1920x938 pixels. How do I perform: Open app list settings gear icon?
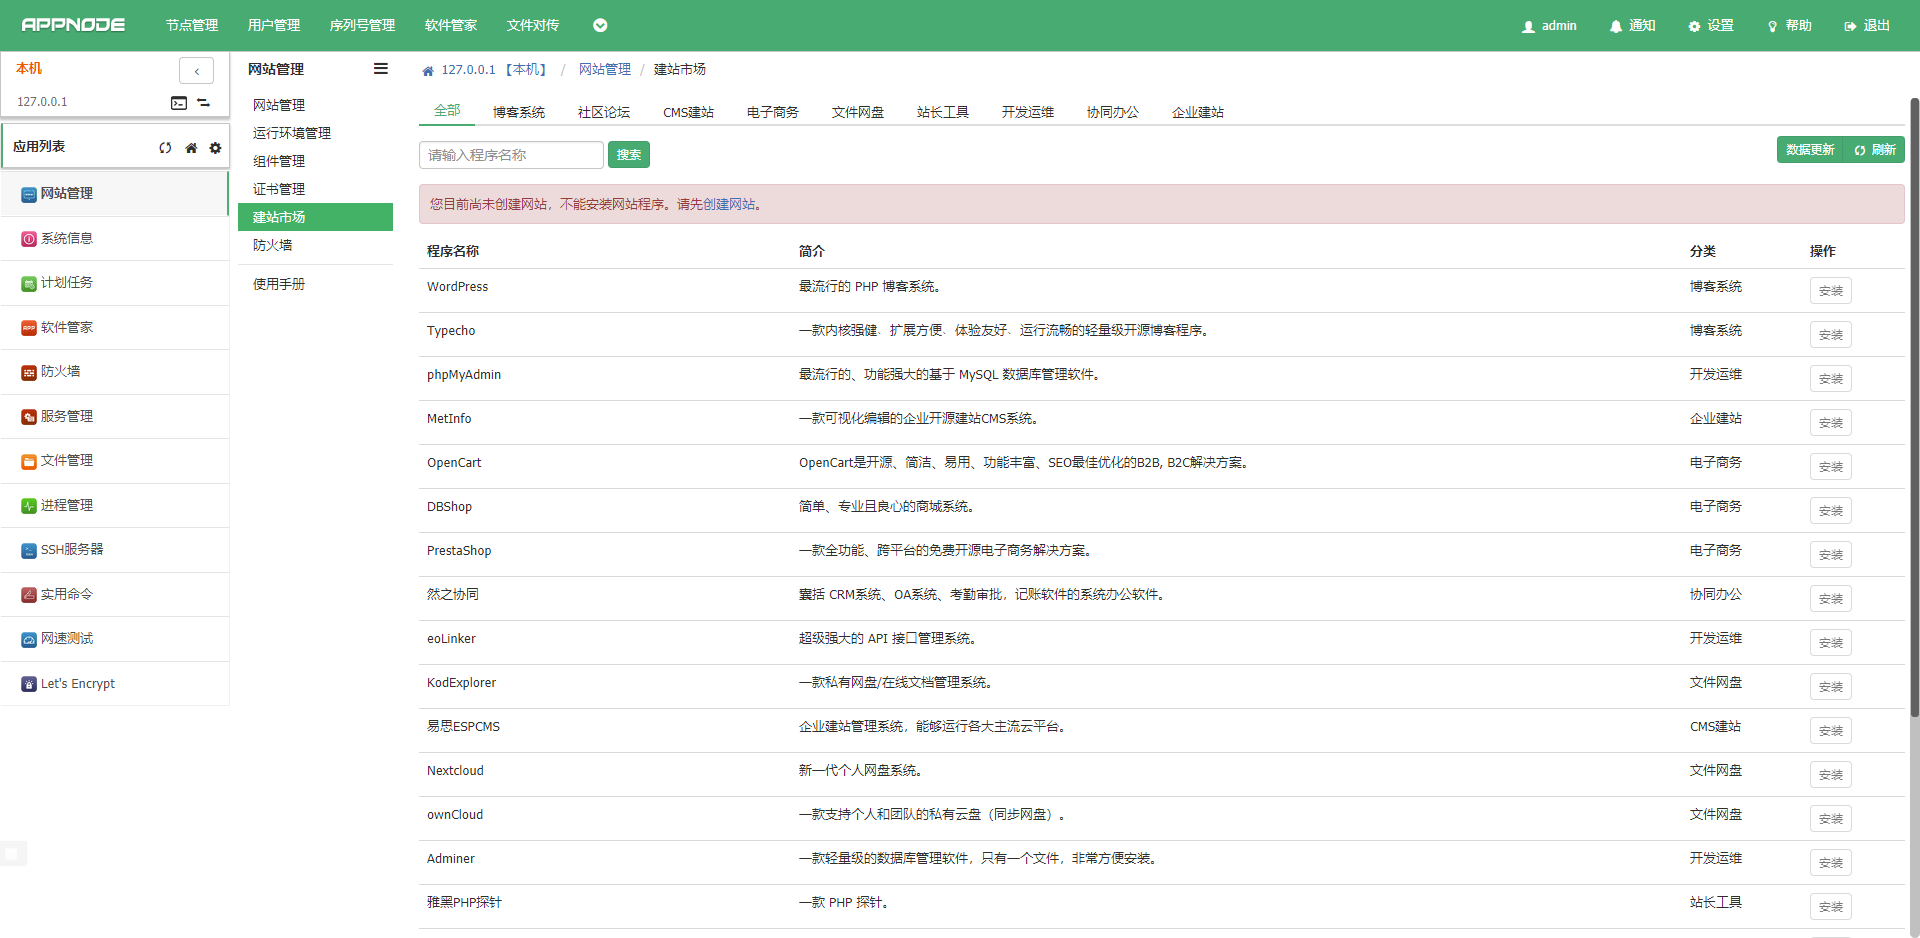(x=215, y=148)
